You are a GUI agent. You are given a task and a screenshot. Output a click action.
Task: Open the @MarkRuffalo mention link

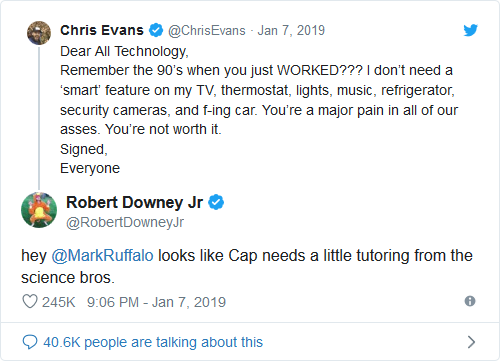pyautogui.click(x=102, y=256)
